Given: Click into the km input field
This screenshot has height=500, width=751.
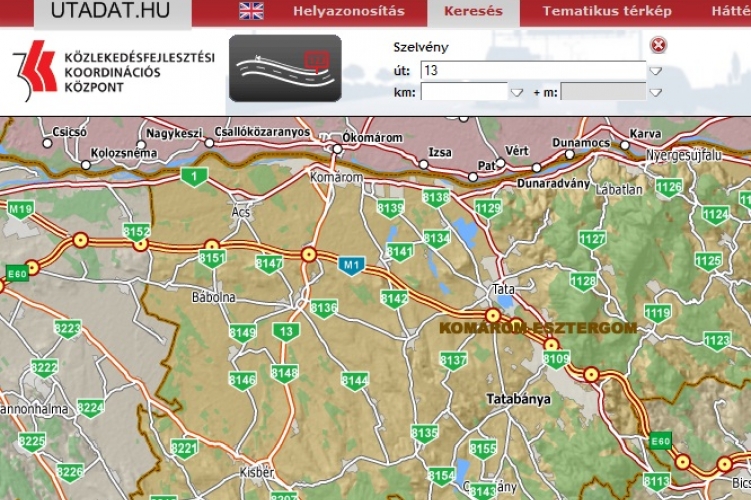Looking at the screenshot, I should click(465, 92).
